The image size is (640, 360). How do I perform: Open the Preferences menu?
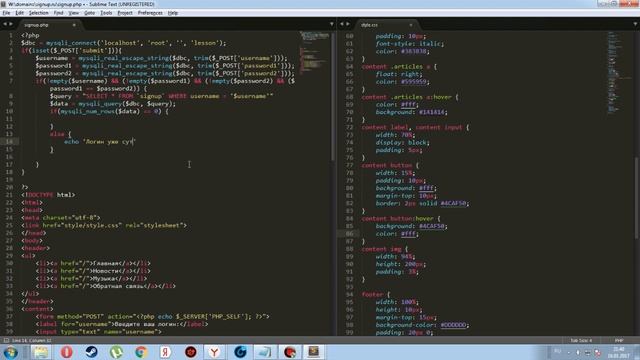pyautogui.click(x=150, y=13)
